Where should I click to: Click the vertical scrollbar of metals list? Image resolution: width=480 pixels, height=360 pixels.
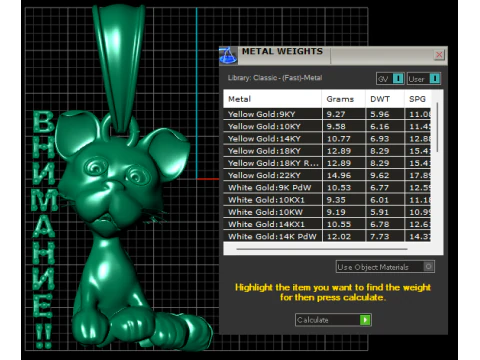point(437,128)
